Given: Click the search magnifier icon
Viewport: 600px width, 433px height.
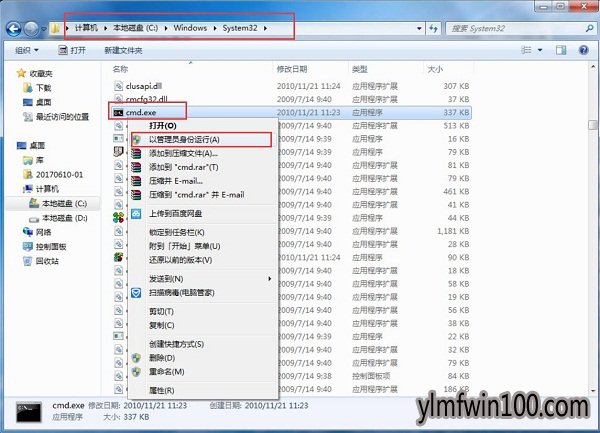Looking at the screenshot, I should pos(589,28).
